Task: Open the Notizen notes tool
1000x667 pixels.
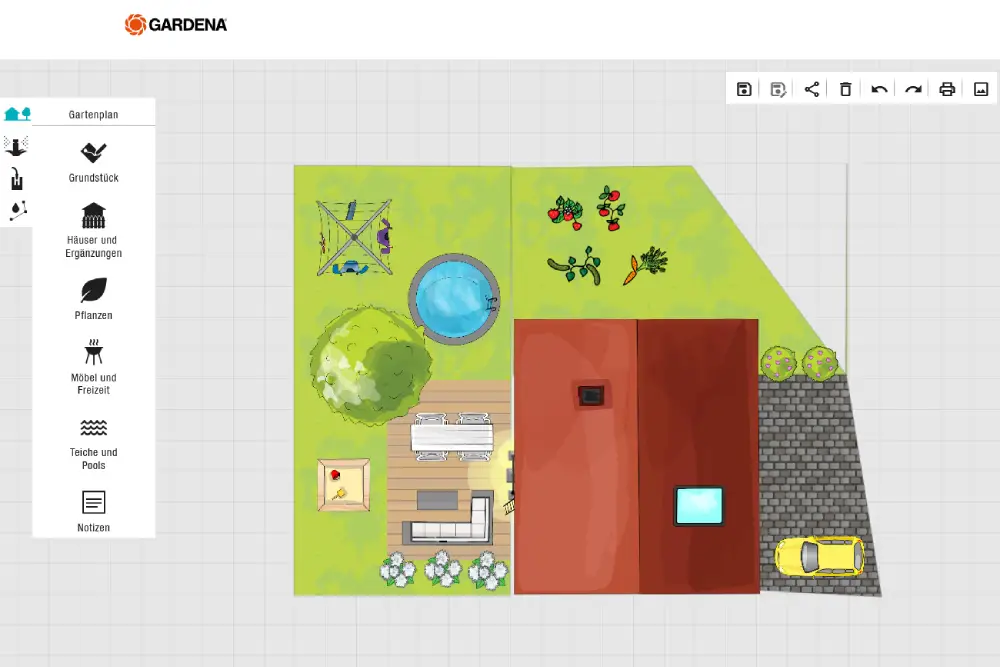Action: tap(94, 510)
